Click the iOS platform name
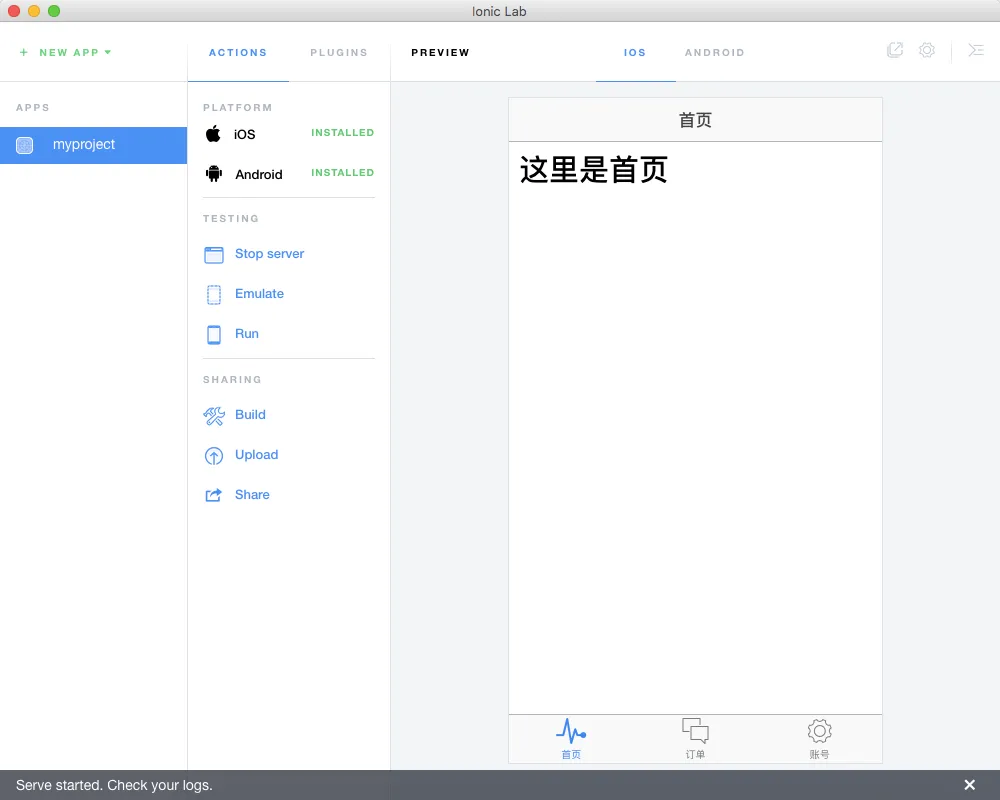The width and height of the screenshot is (1000, 800). 244,134
